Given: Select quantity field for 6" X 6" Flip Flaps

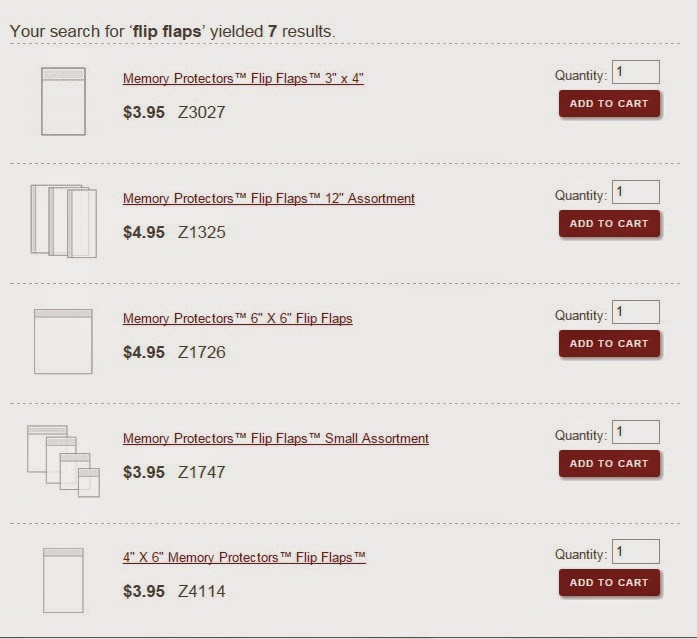Looking at the screenshot, I should (636, 312).
